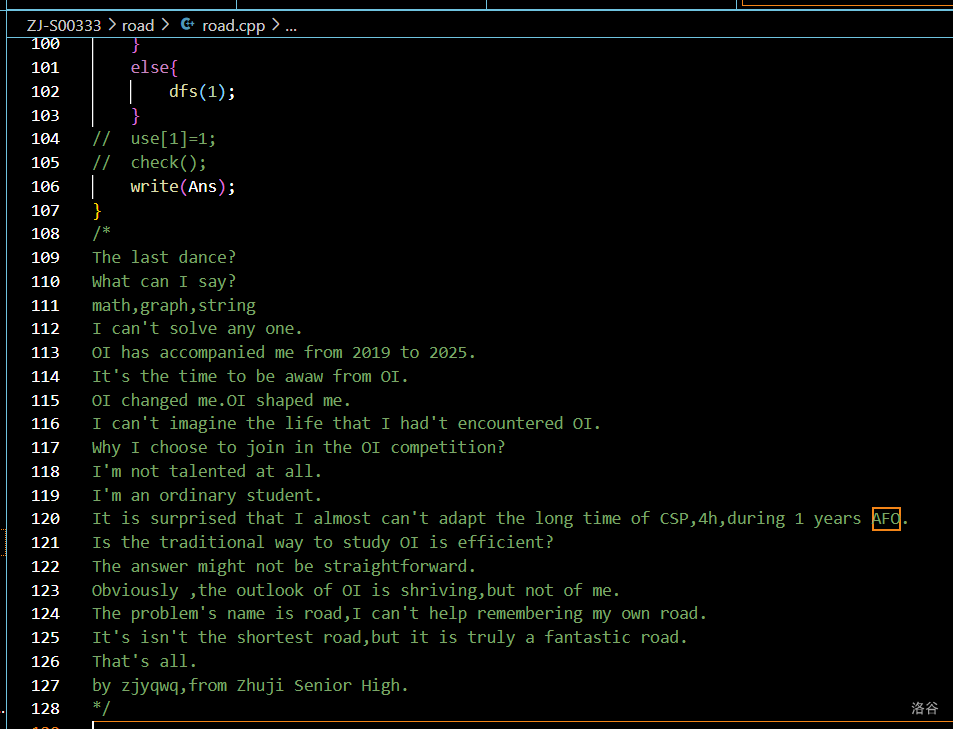
Task: Click the breadcrumb ellipsis symbol item
Action: tap(291, 25)
